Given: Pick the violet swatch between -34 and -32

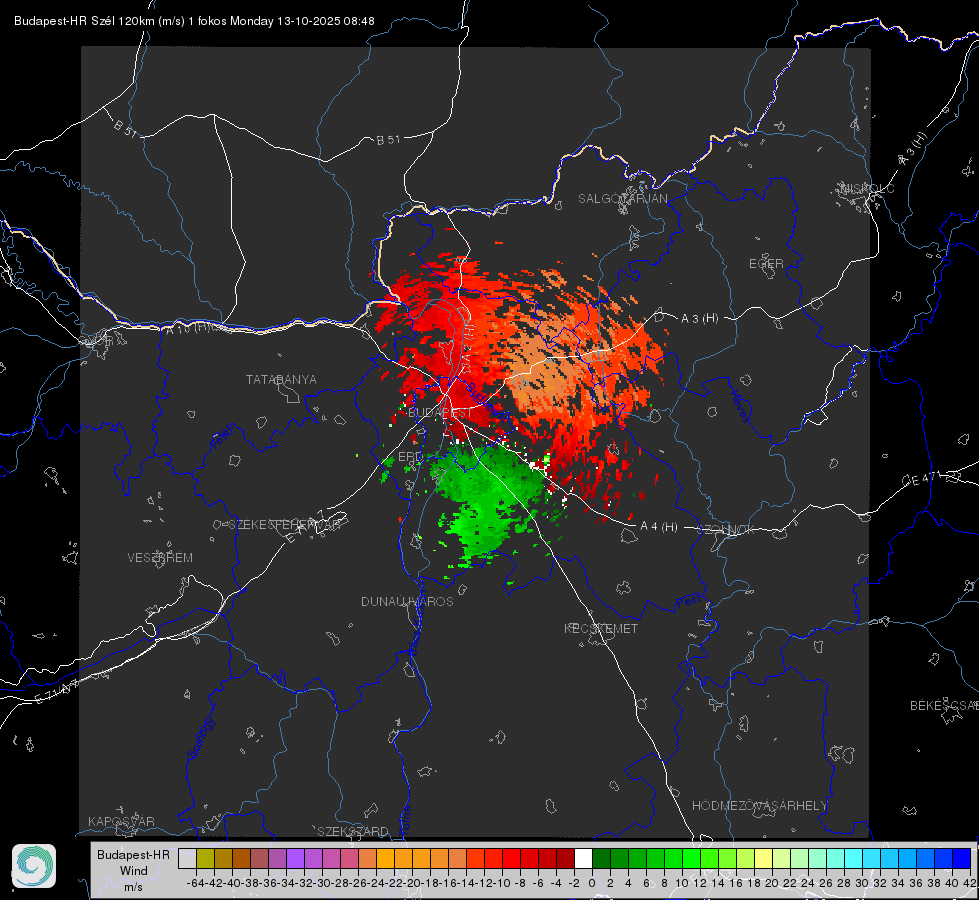Looking at the screenshot, I should click(x=295, y=858).
